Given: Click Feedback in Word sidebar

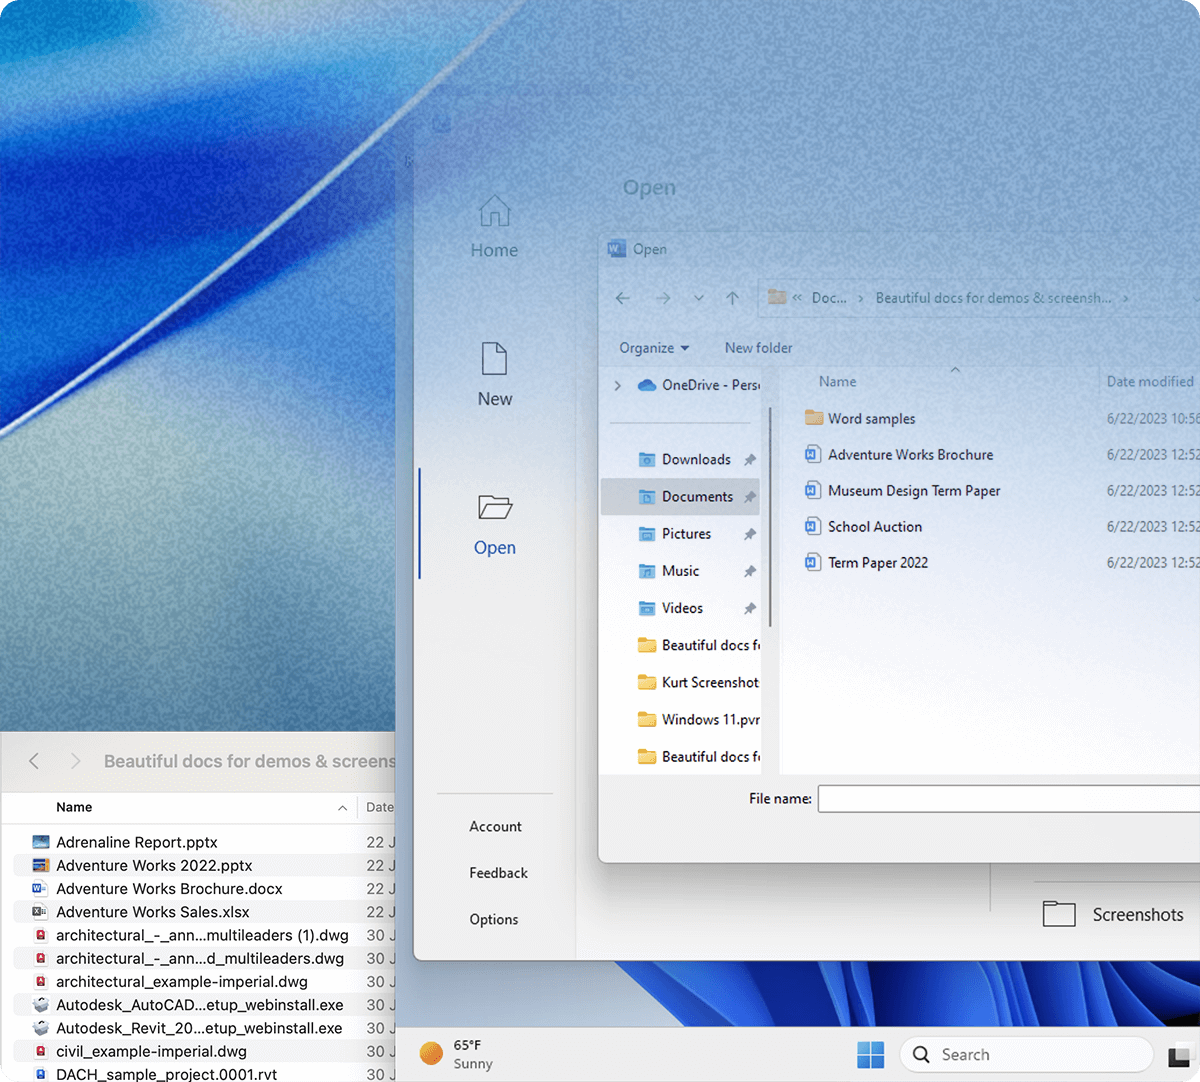Looking at the screenshot, I should click(x=498, y=873).
